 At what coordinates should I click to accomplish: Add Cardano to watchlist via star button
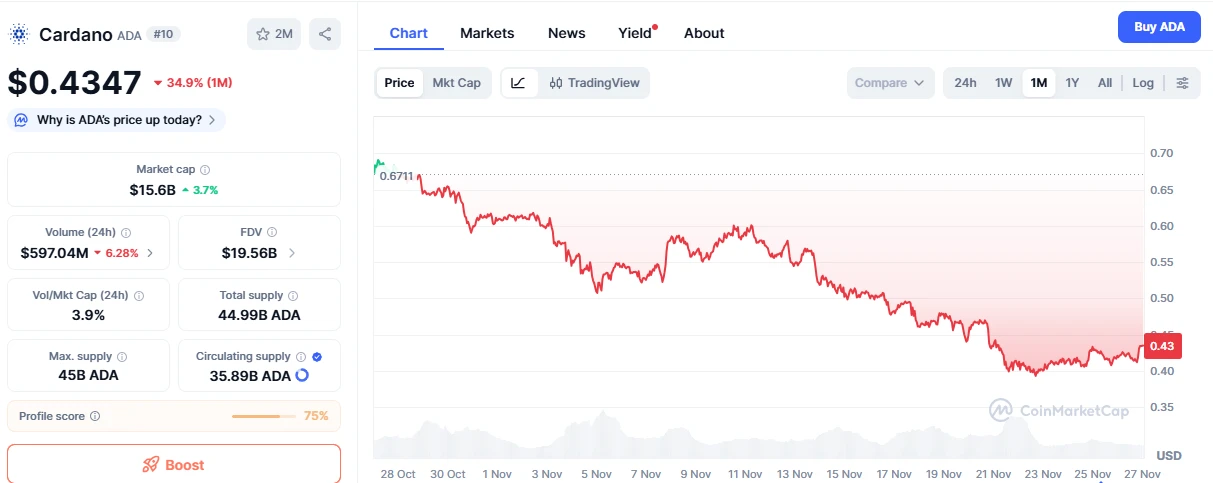(x=274, y=34)
